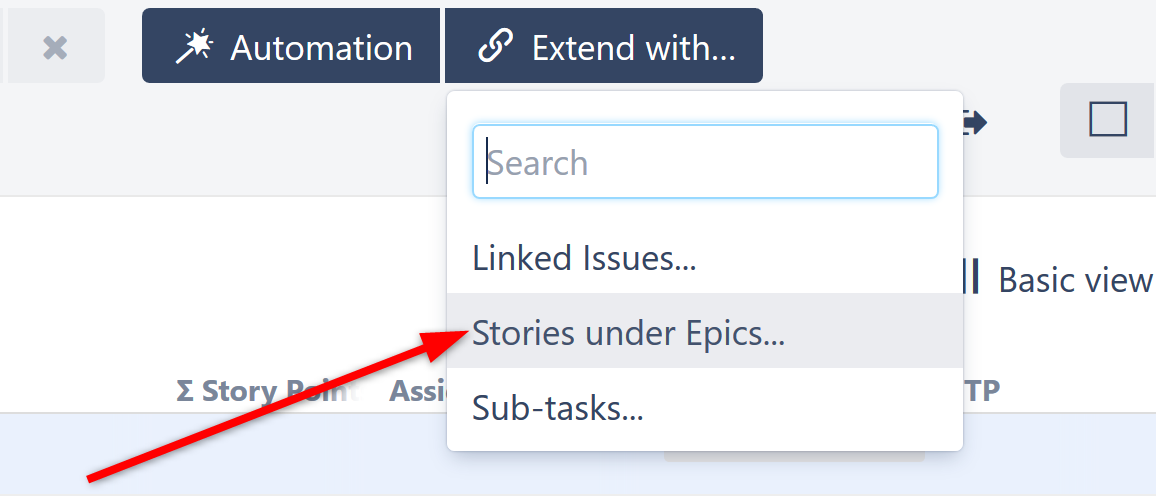Click the sigma symbol in Story Points header
1156x504 pixels.
(185, 391)
